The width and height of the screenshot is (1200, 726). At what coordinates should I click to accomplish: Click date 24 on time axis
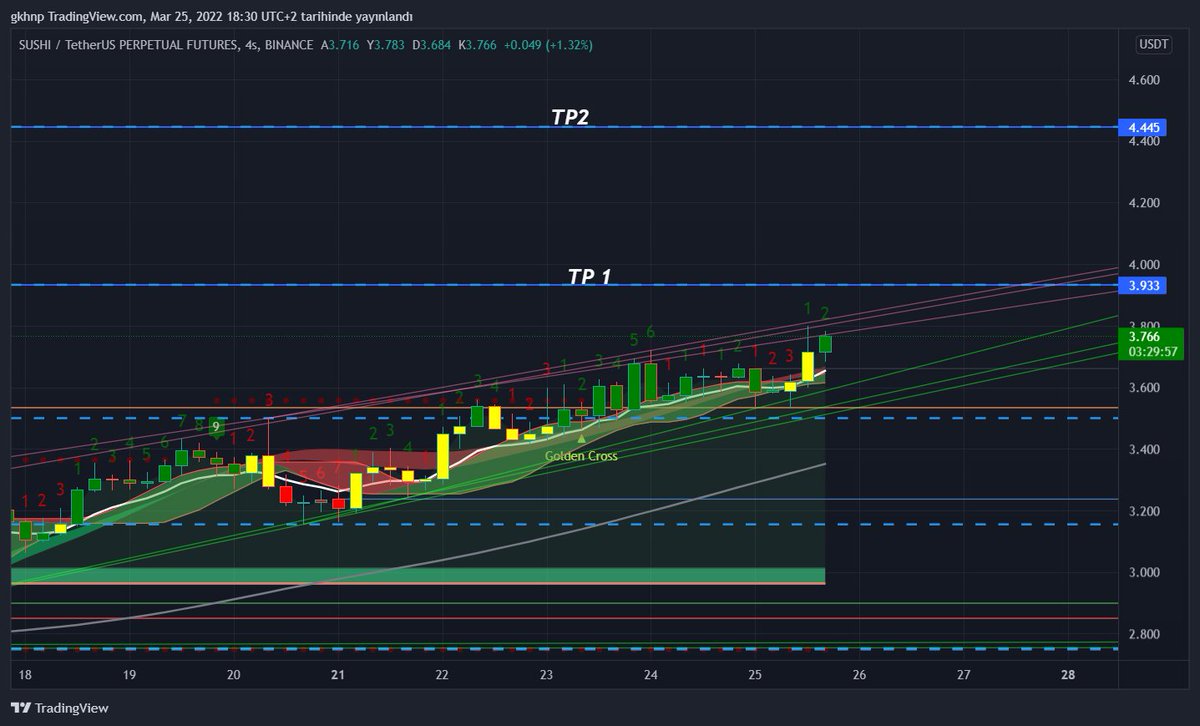click(x=651, y=675)
